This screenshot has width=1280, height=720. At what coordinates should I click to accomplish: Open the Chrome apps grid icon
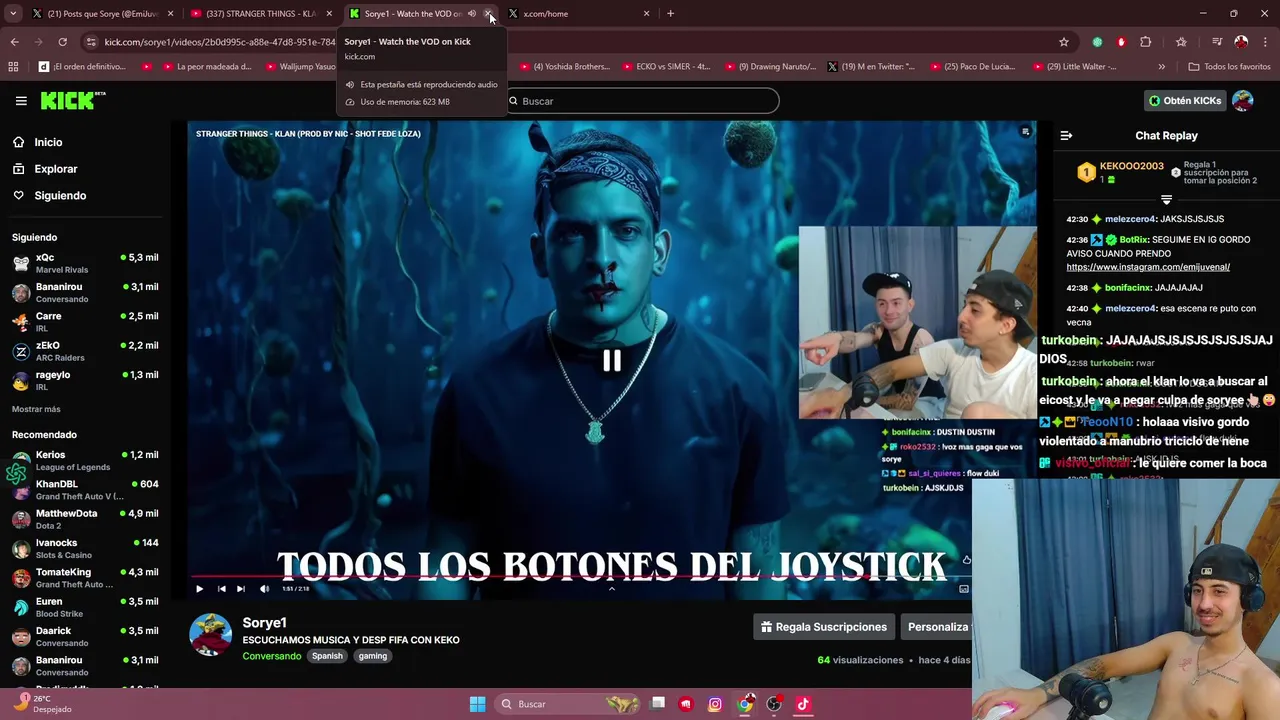(x=13, y=67)
